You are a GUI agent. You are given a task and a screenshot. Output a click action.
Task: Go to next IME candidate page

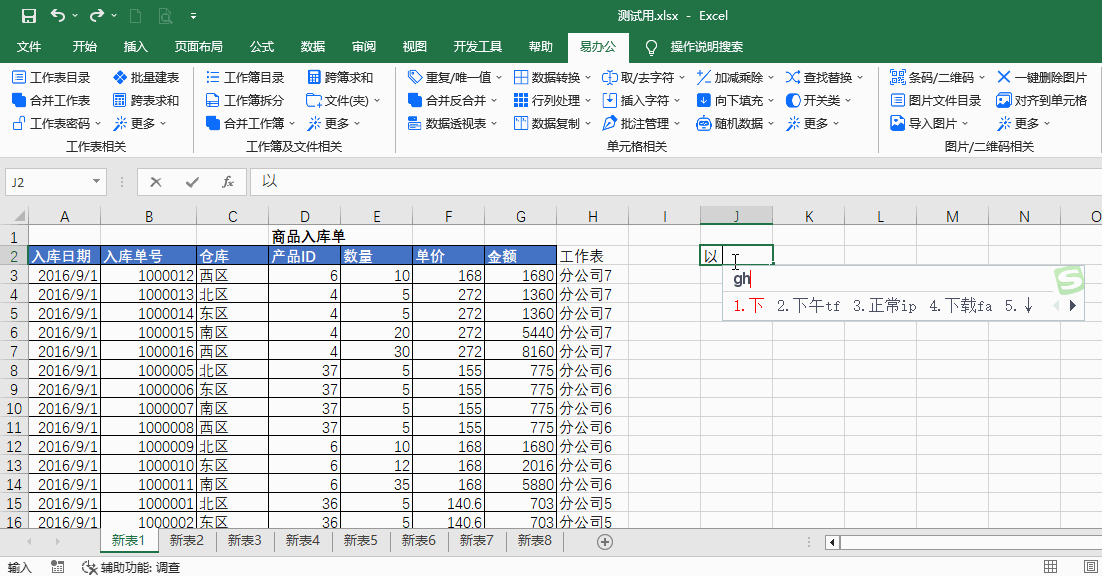point(1072,306)
